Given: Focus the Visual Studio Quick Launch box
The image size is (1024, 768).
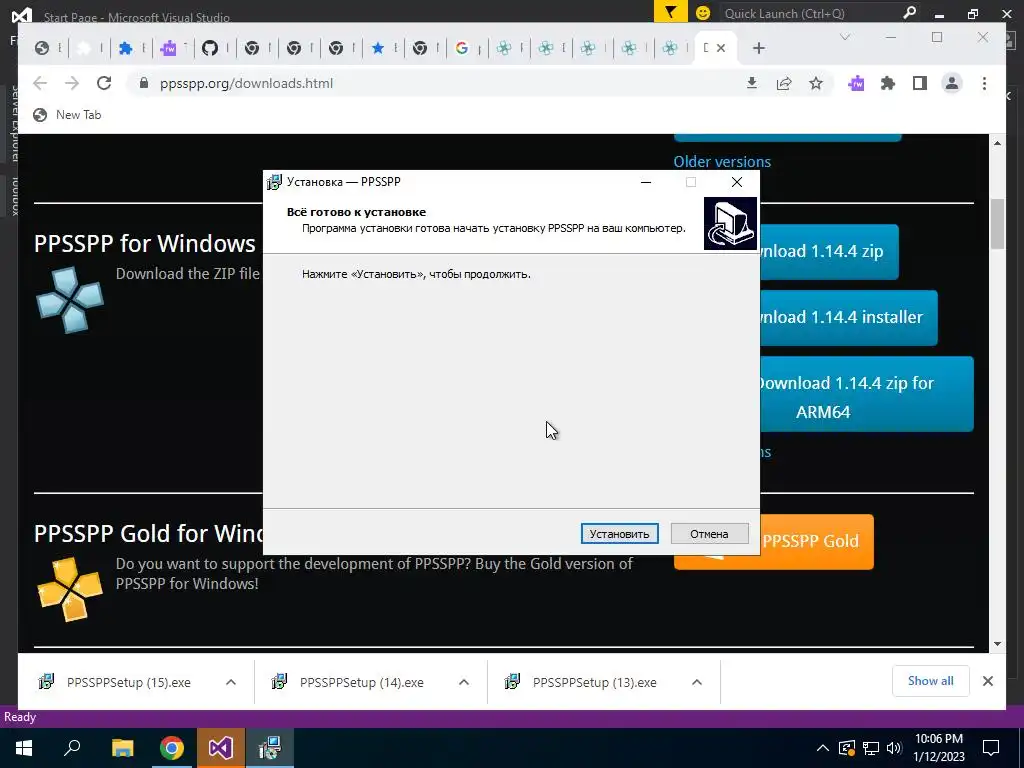Looking at the screenshot, I should (x=810, y=13).
